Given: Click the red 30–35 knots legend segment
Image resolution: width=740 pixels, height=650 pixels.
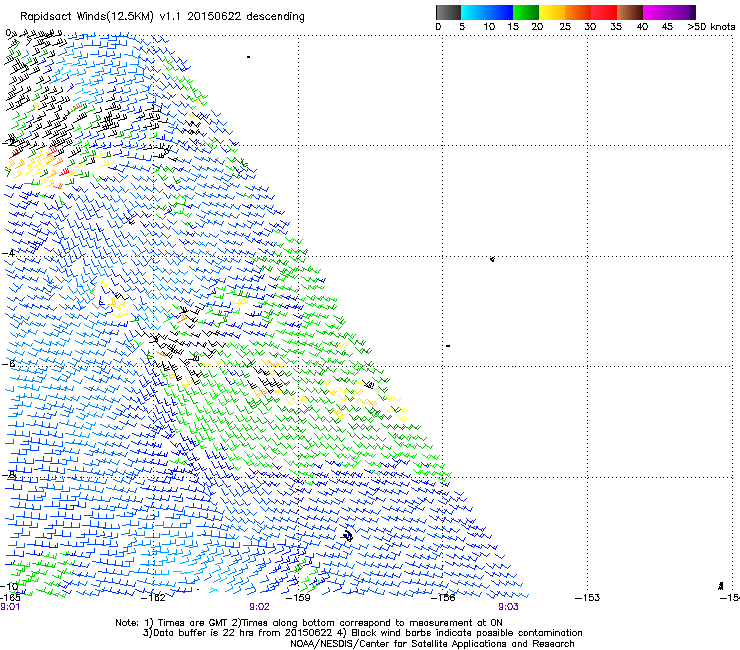Looking at the screenshot, I should [x=604, y=12].
